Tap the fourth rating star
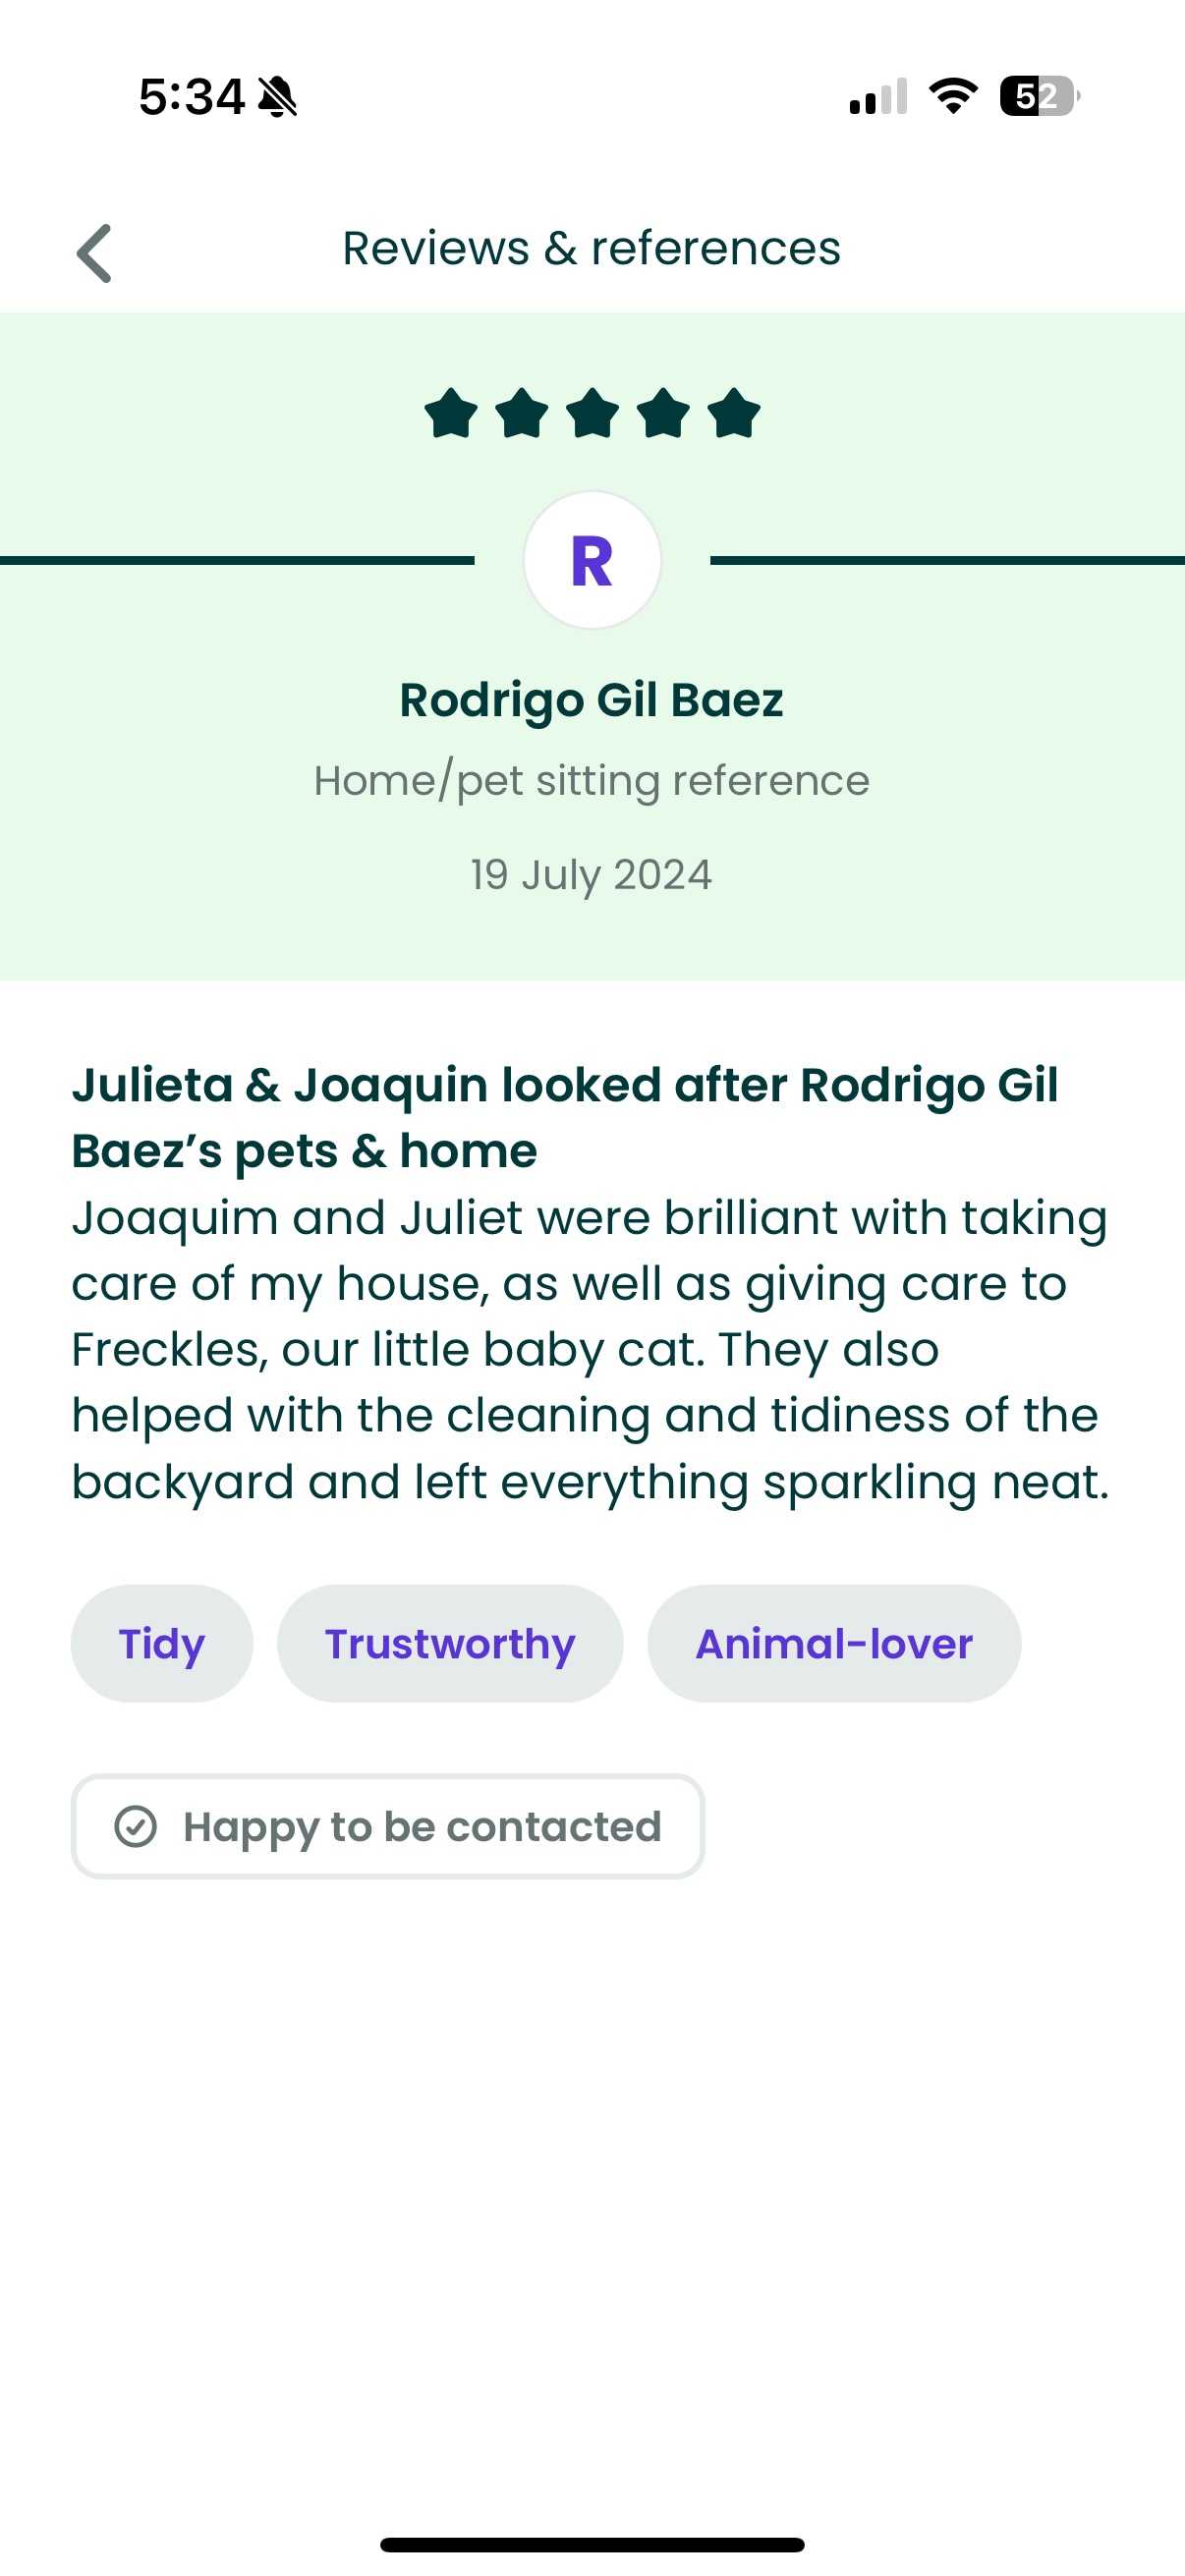 click(664, 413)
